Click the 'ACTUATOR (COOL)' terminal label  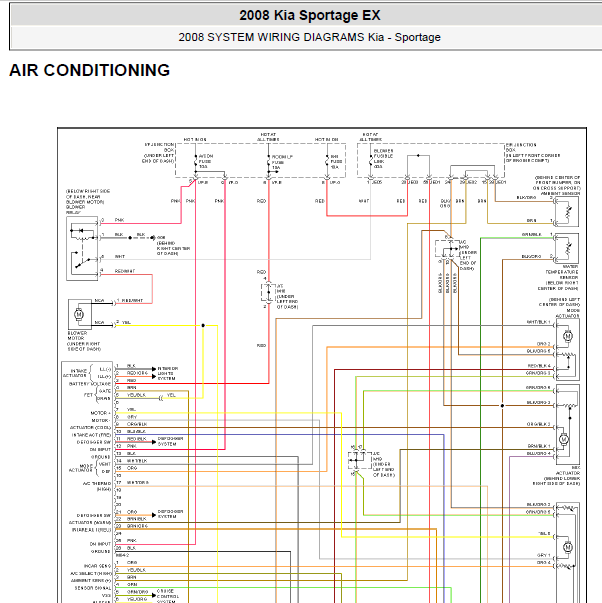coord(90,428)
